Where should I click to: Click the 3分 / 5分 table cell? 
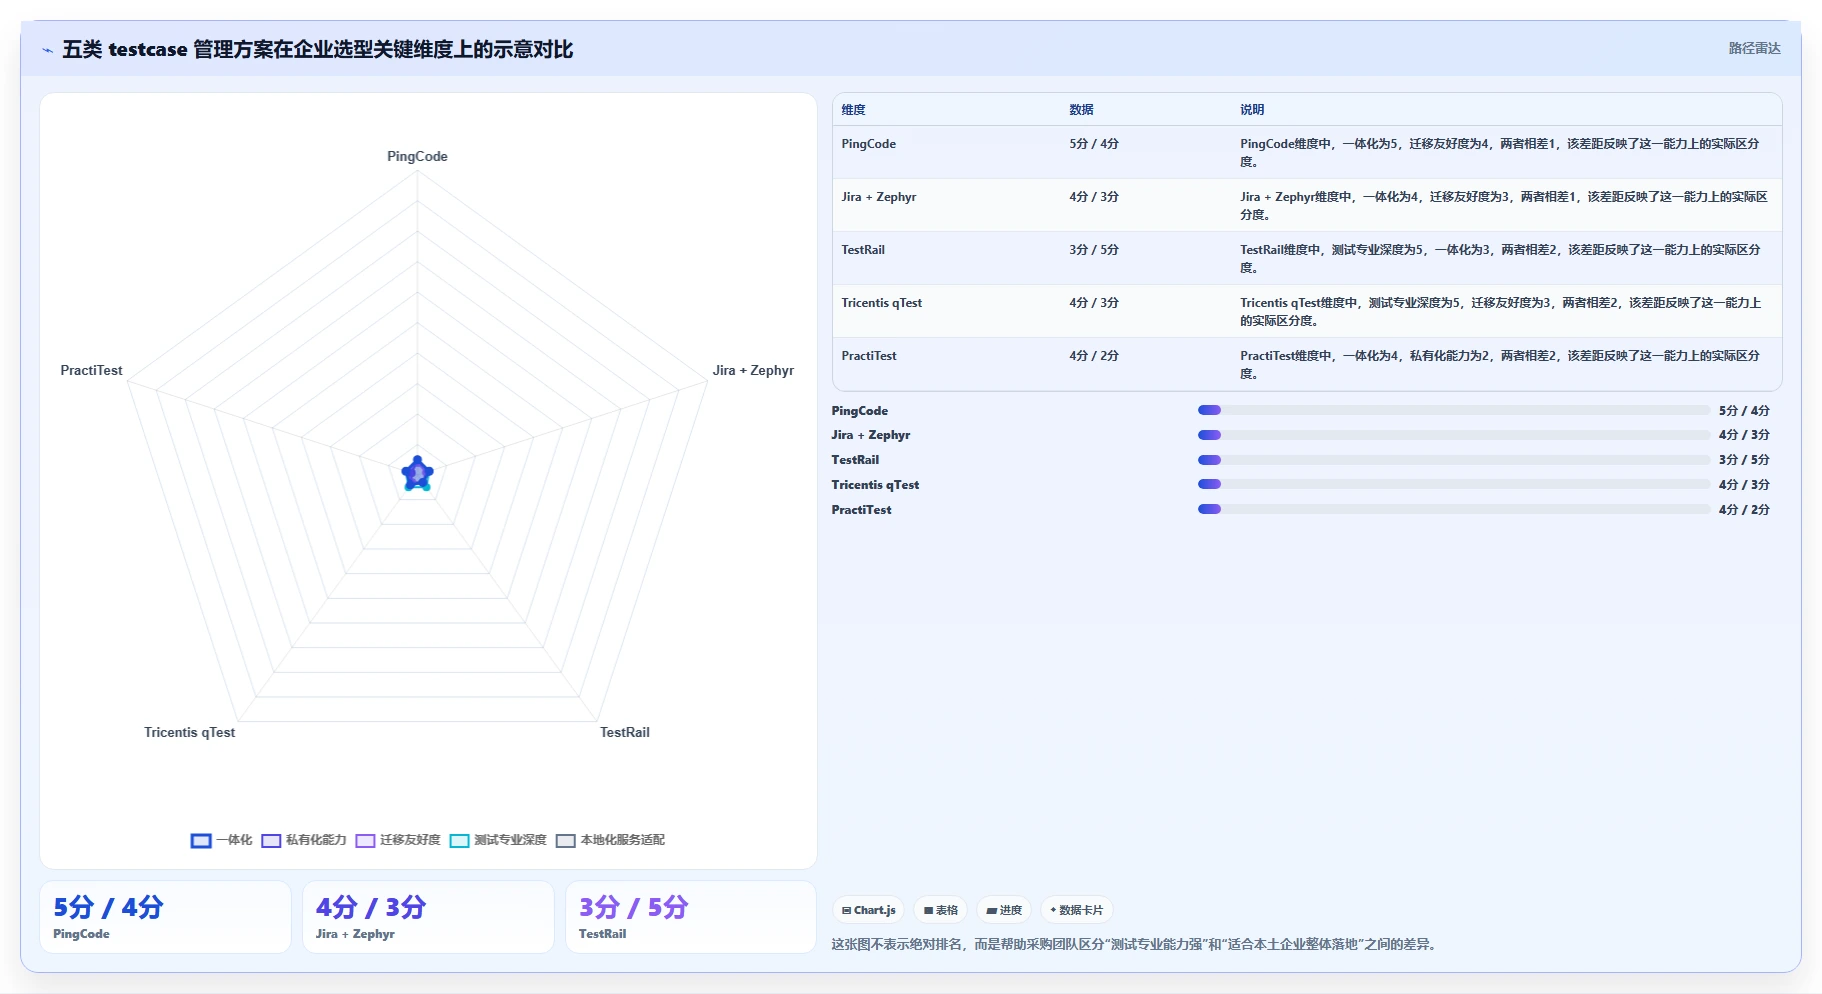coord(1093,250)
